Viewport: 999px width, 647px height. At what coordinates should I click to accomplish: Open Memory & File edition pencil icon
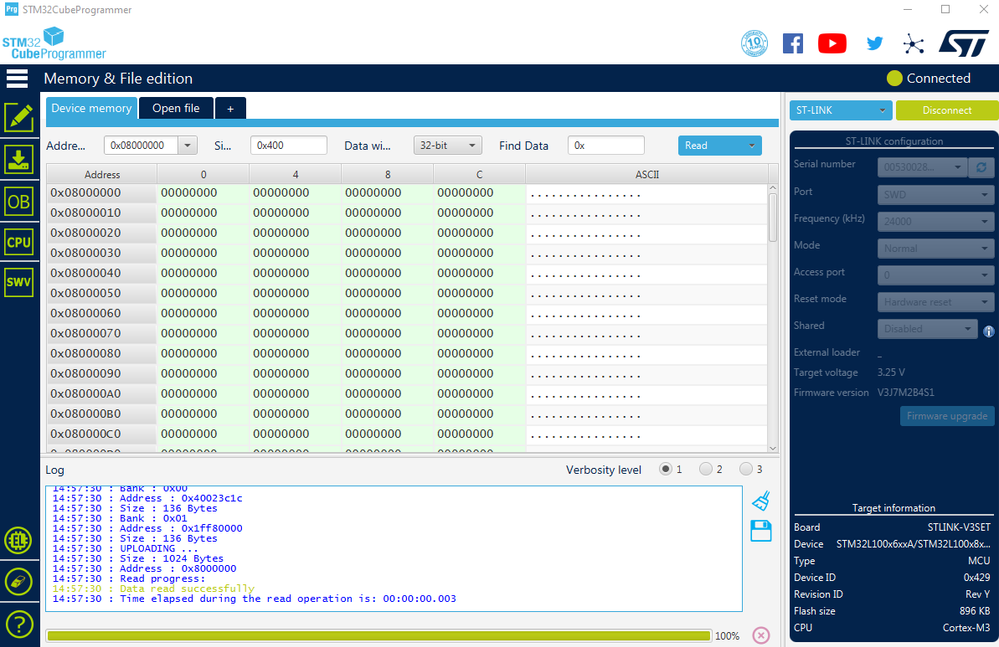click(x=19, y=118)
